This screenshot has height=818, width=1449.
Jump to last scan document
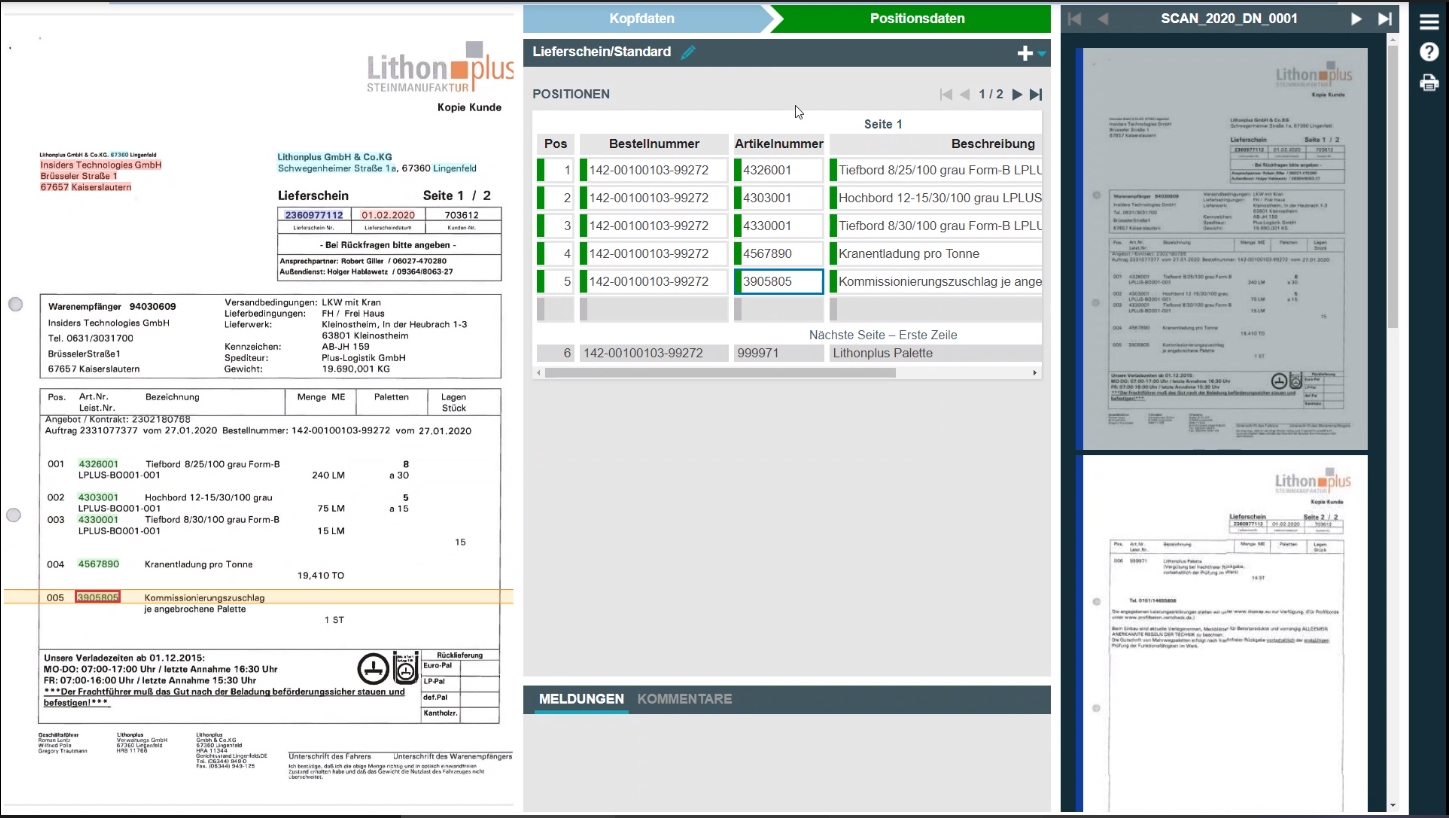(1385, 18)
